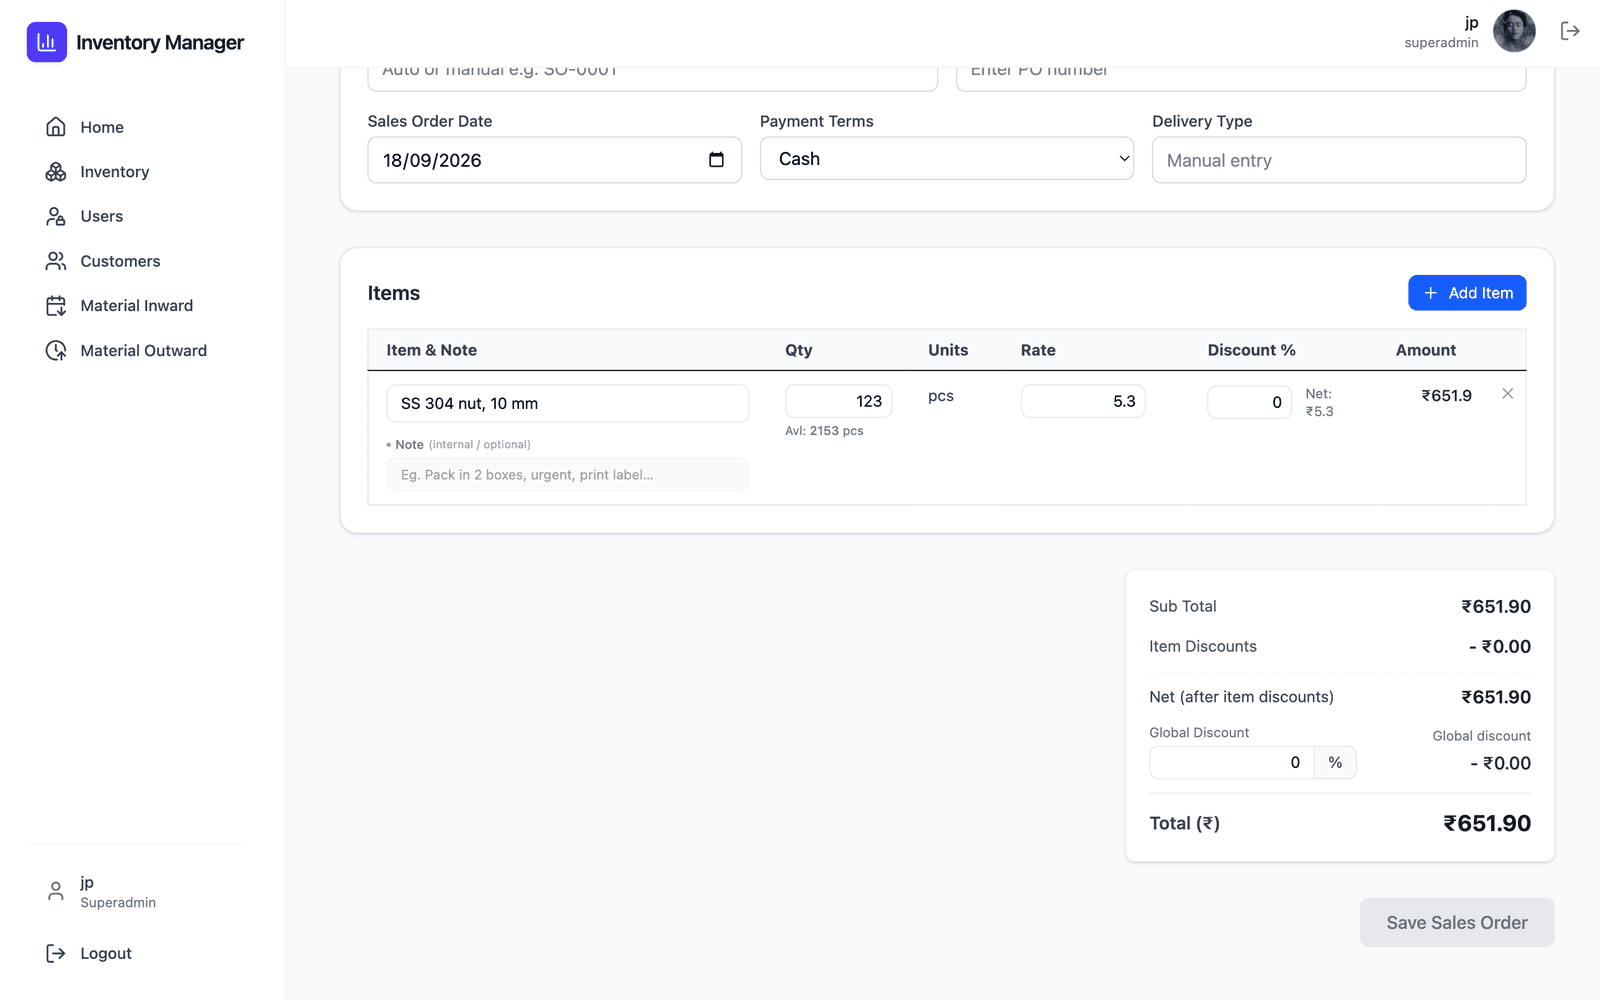The width and height of the screenshot is (1600, 1000).
Task: Expand the Payment Terms dropdown
Action: [947, 159]
